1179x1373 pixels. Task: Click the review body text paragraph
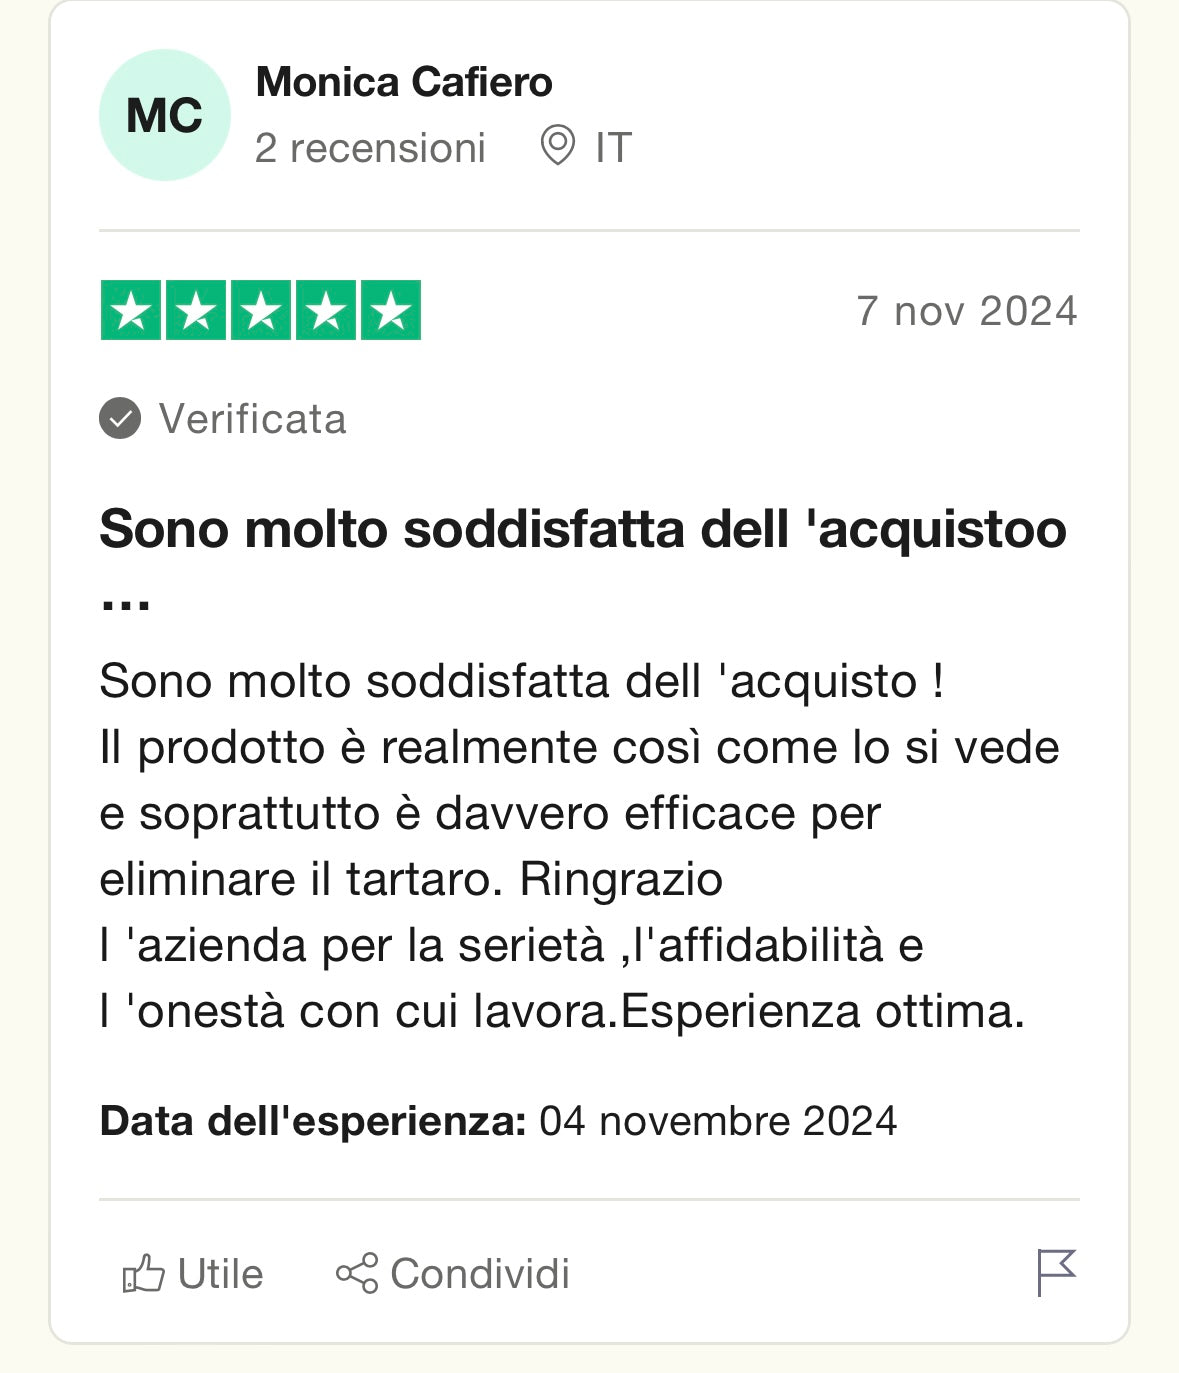tap(579, 846)
